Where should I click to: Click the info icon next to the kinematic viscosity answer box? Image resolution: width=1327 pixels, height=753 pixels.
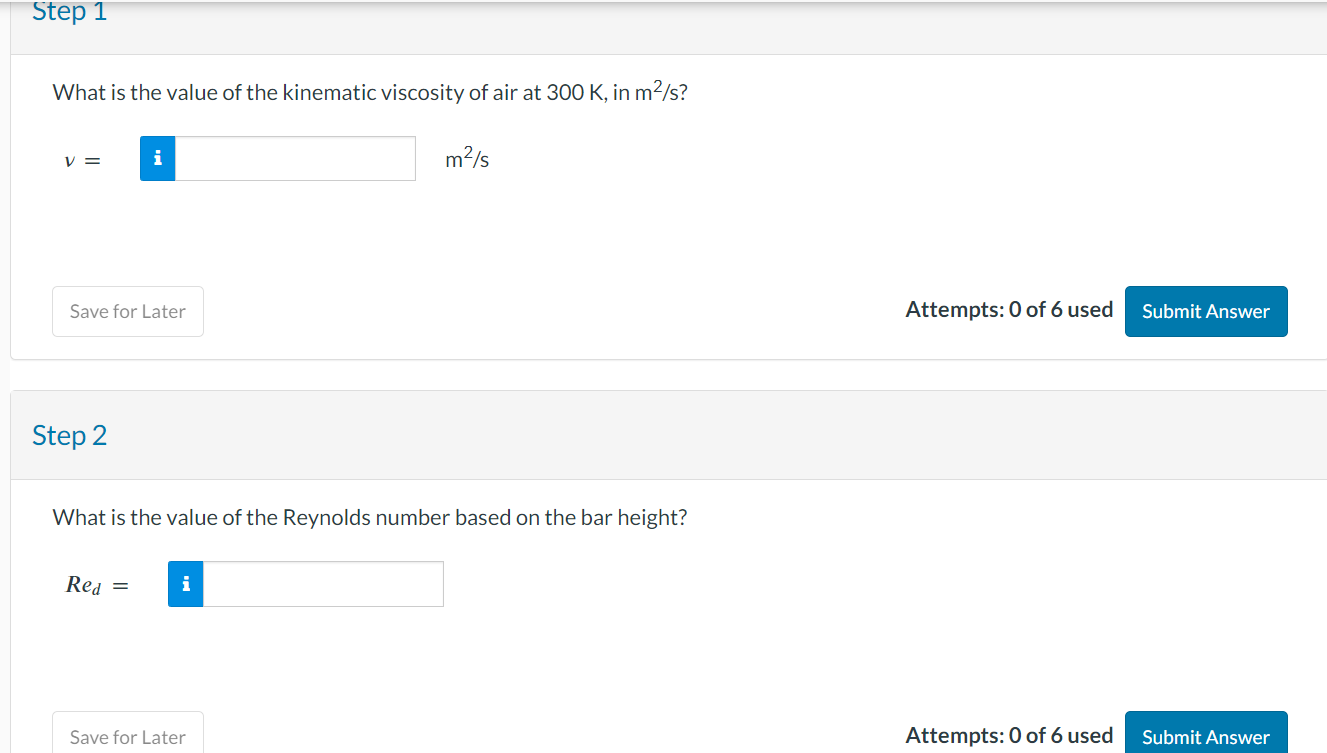(x=157, y=158)
